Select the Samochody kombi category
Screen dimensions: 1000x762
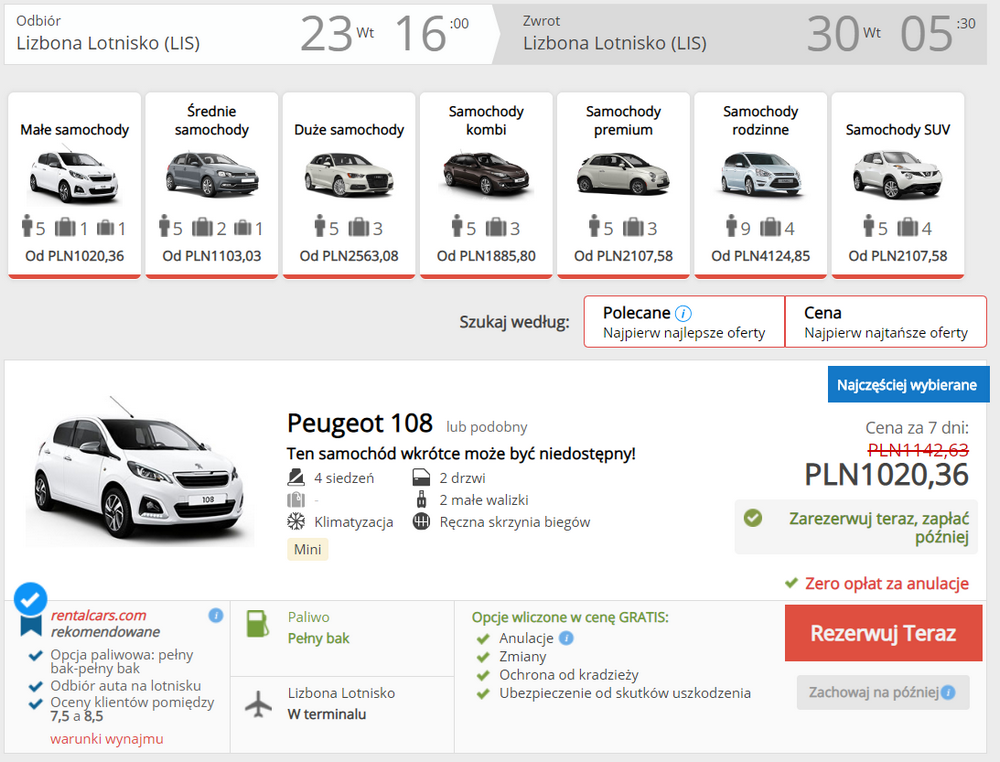[x=486, y=186]
